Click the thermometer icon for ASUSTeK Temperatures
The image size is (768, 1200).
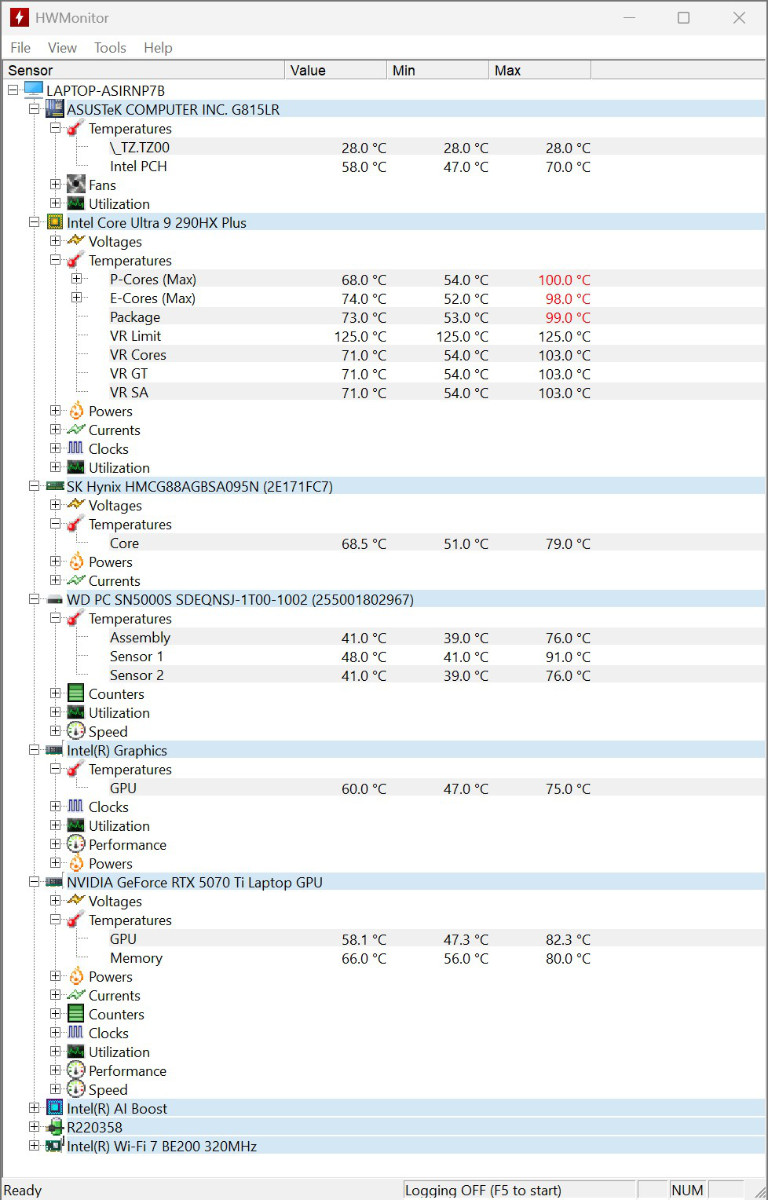click(x=76, y=128)
